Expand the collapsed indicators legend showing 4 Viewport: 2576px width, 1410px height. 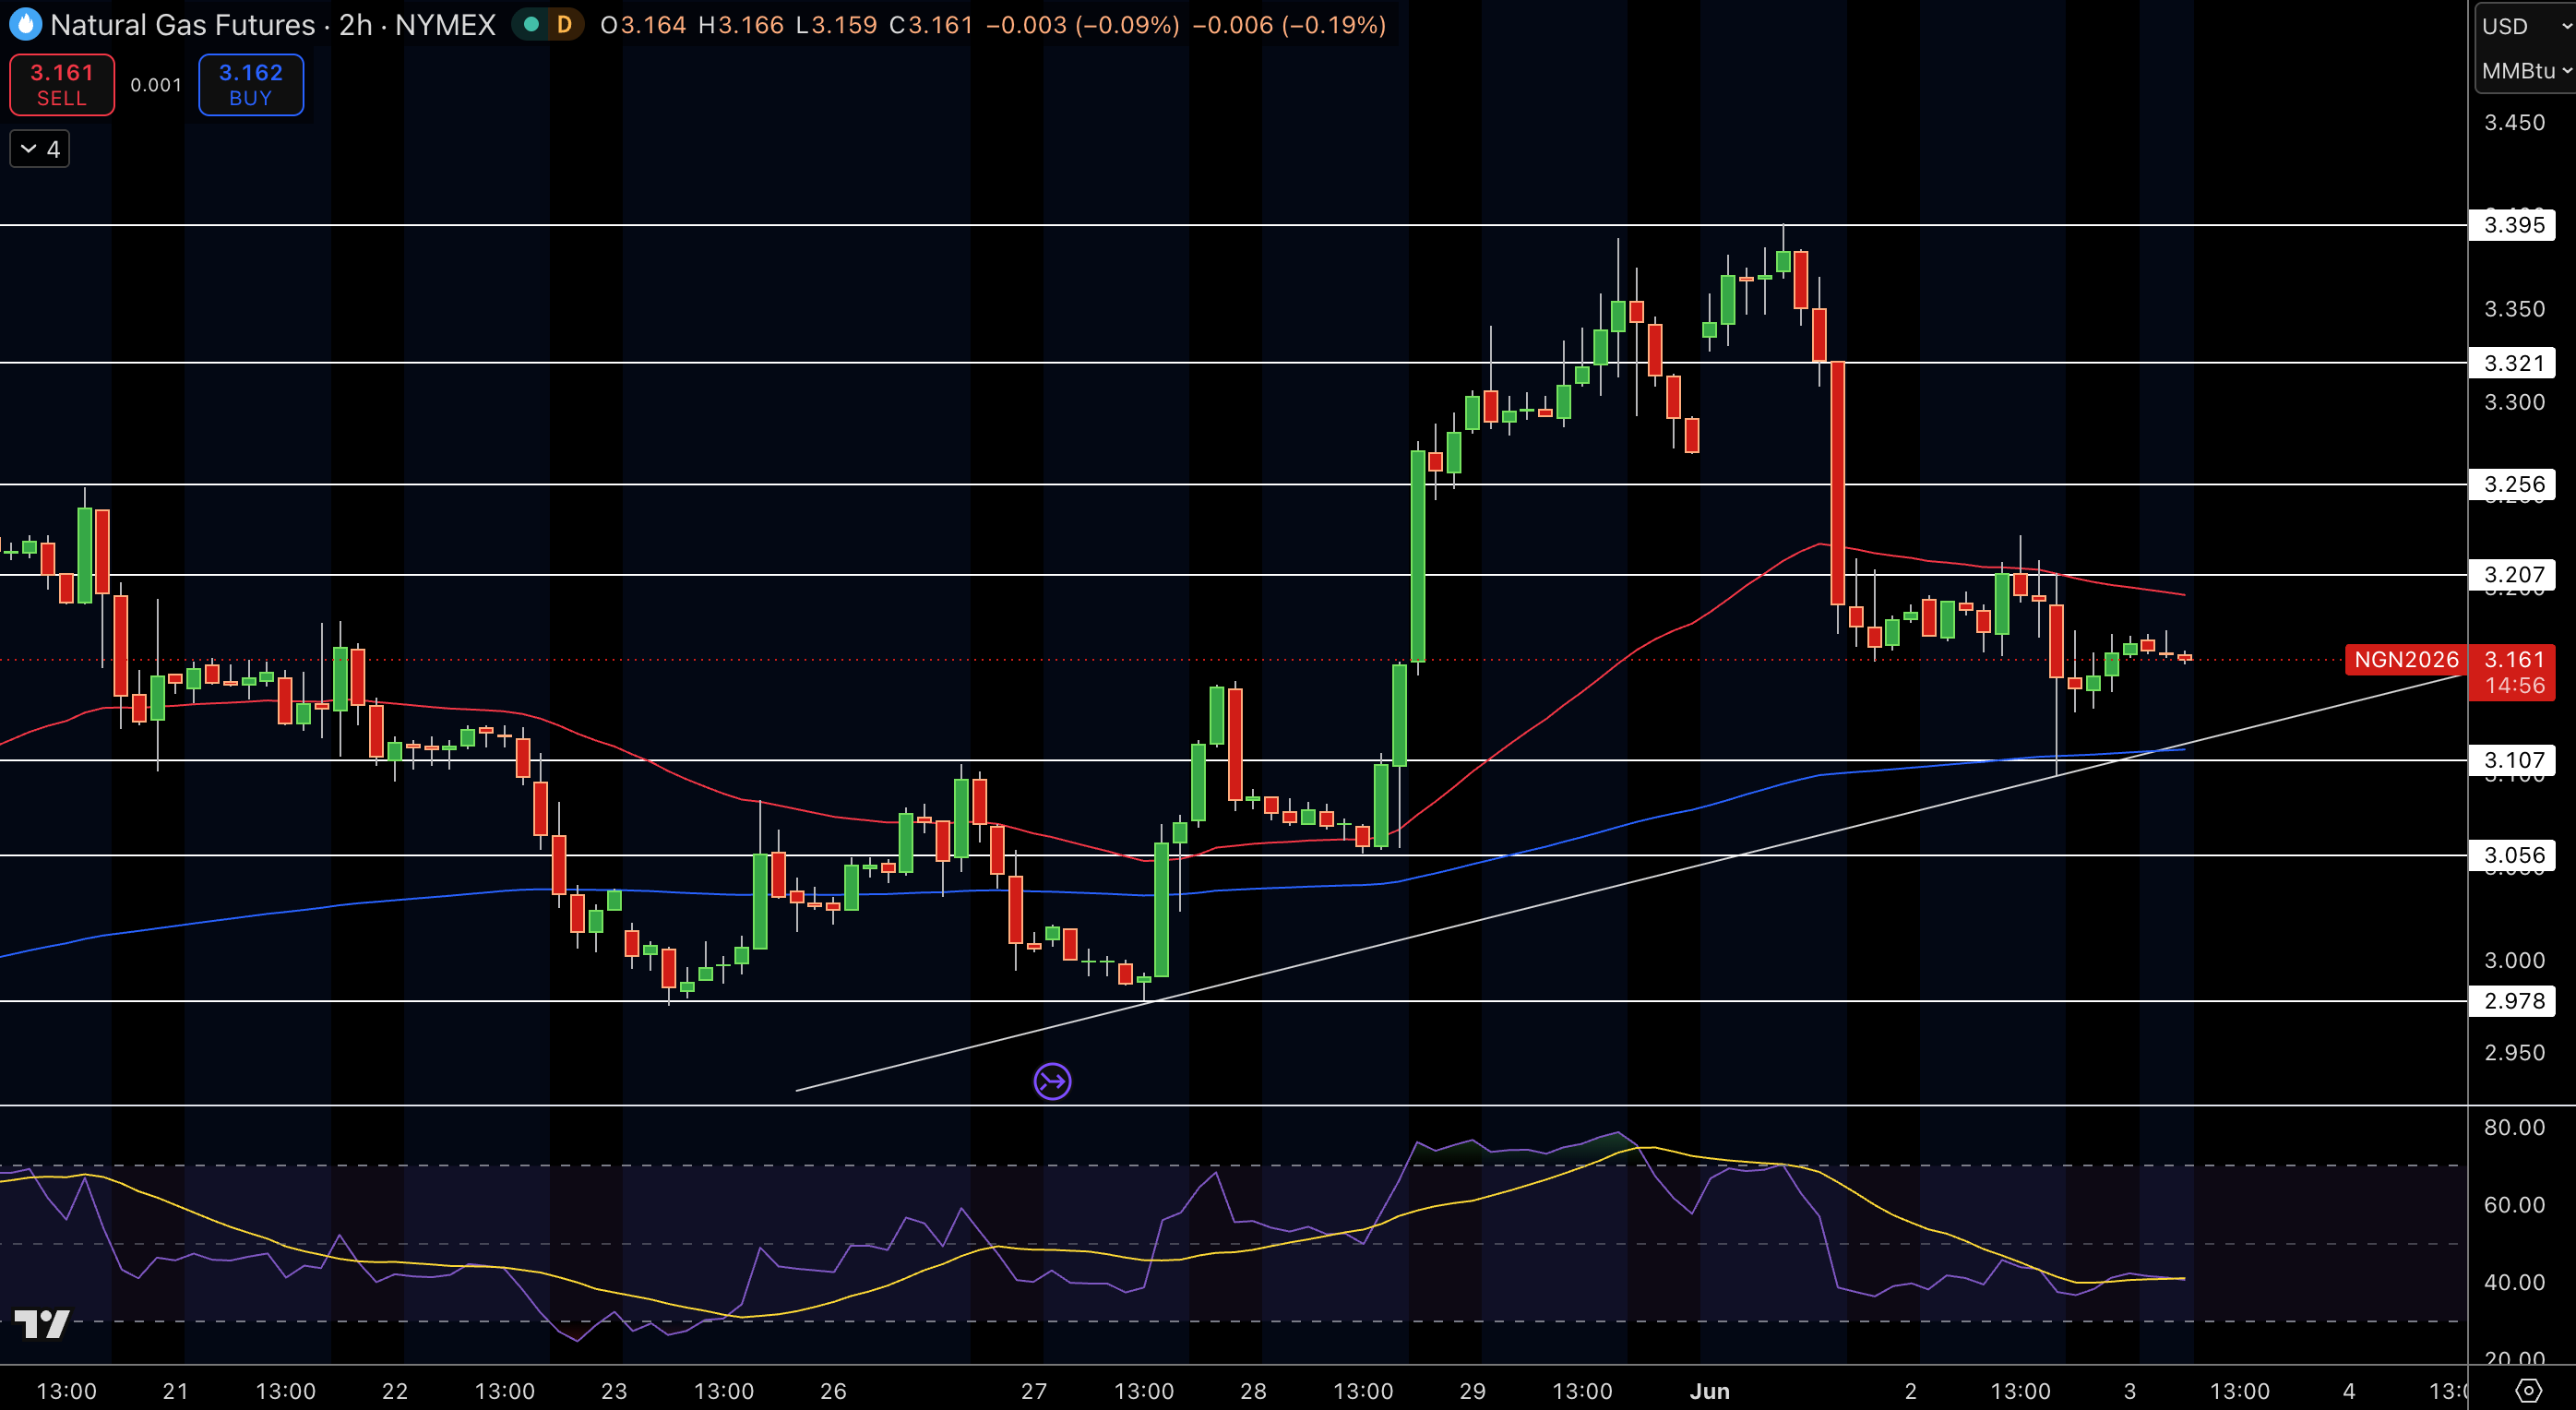click(x=40, y=149)
